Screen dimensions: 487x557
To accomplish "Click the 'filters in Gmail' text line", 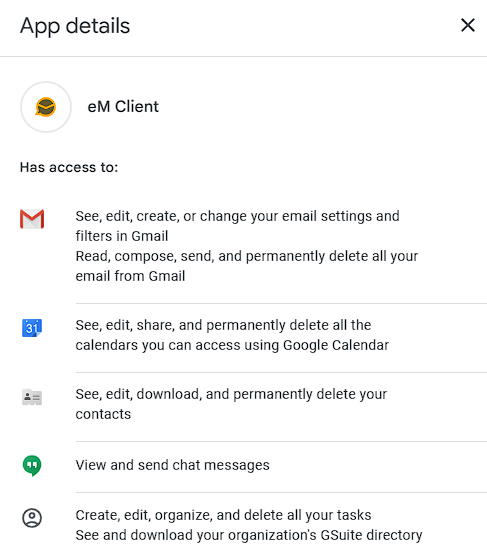I will (121, 236).
